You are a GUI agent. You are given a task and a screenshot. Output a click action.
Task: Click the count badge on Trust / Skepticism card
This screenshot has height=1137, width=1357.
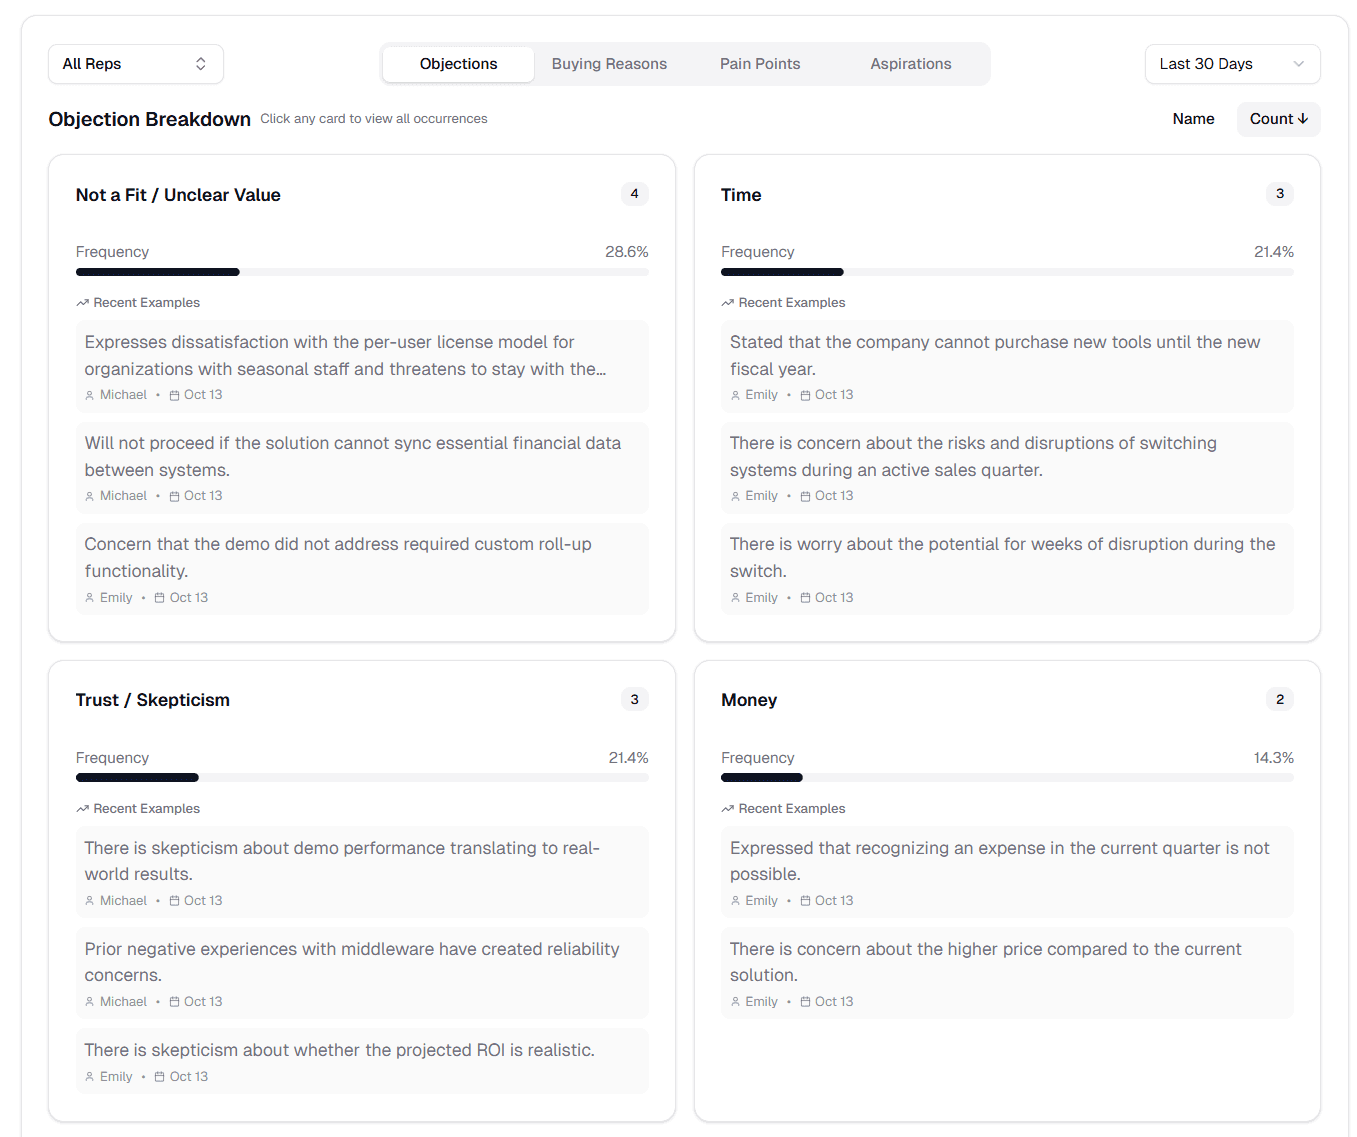point(634,700)
